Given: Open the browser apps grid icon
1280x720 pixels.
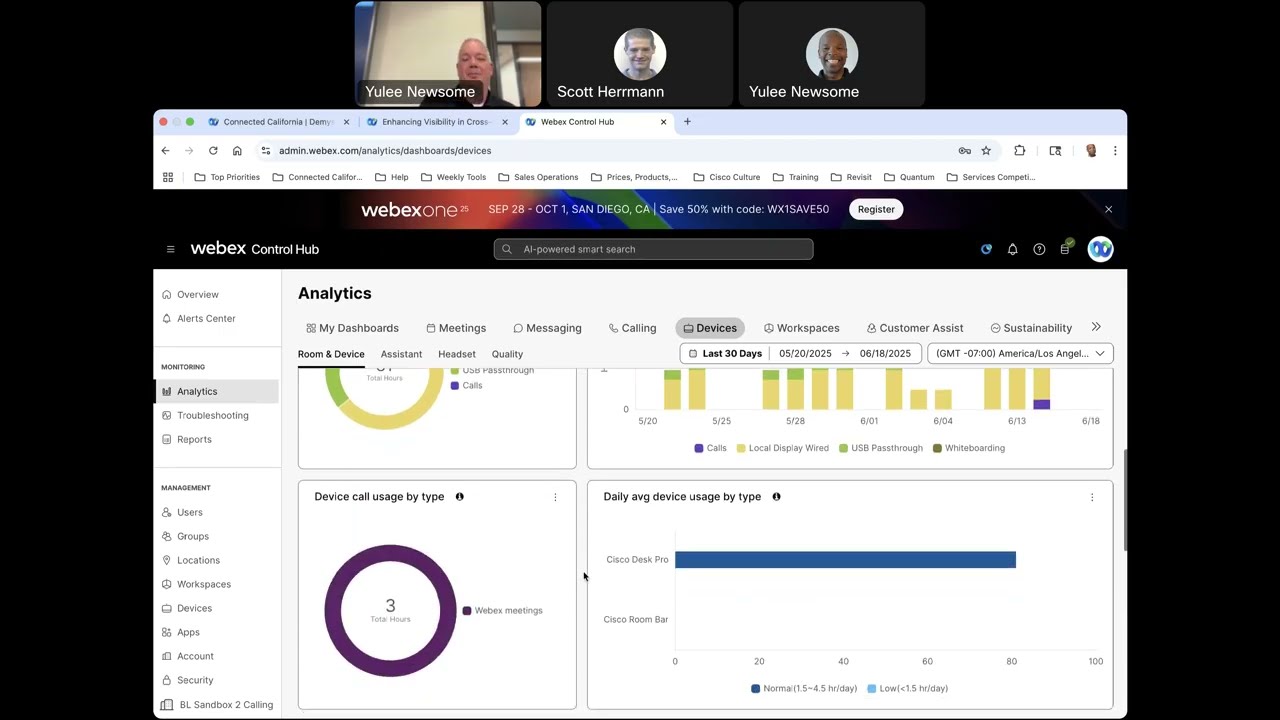Looking at the screenshot, I should [168, 177].
